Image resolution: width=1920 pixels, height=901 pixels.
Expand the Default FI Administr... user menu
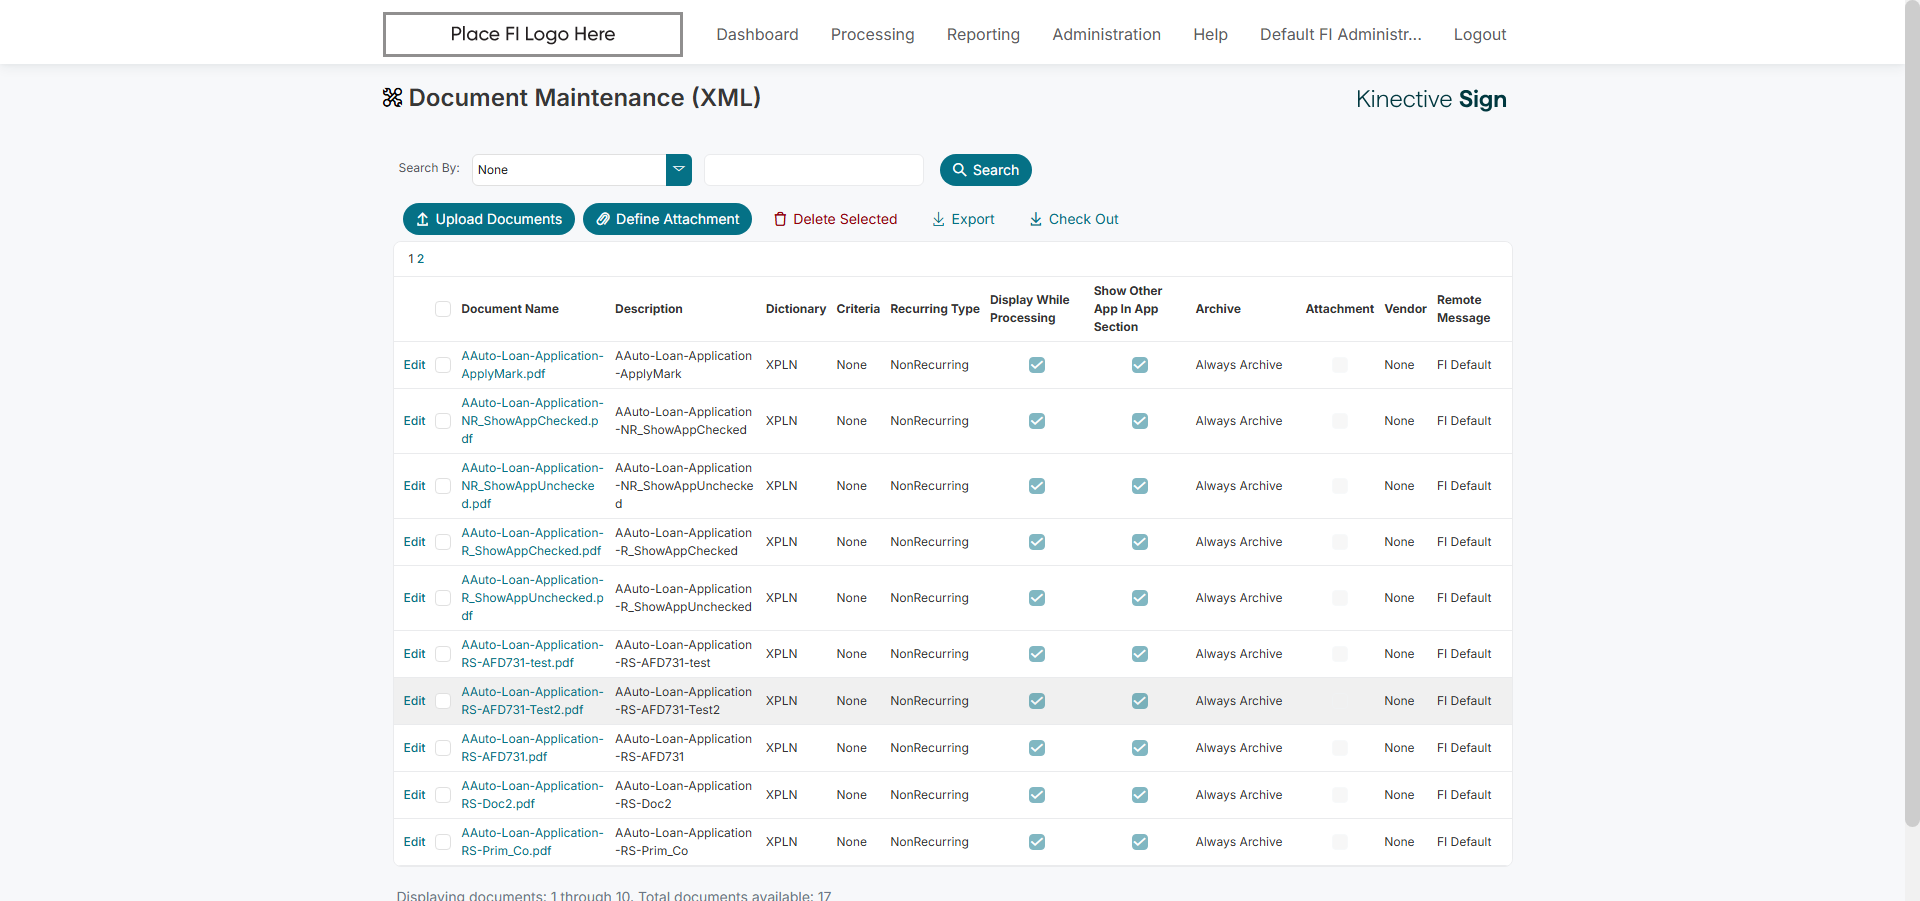click(x=1340, y=35)
